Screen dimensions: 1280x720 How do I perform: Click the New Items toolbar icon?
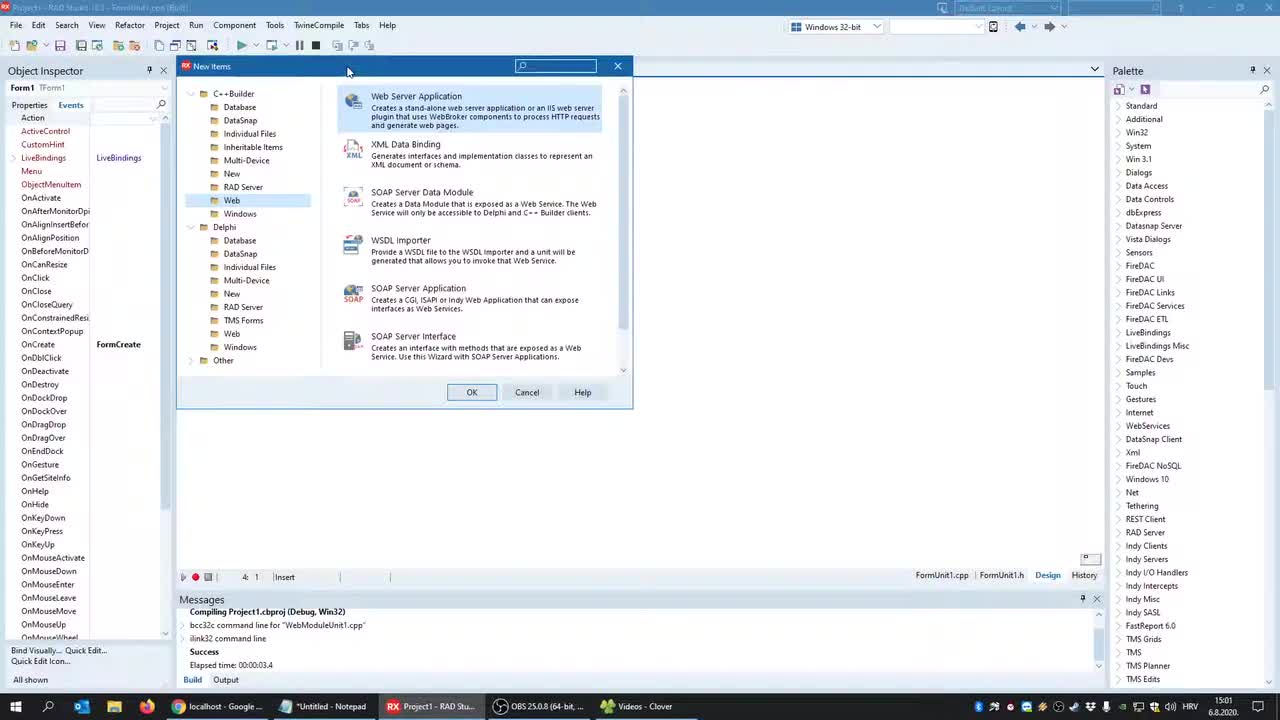[14, 45]
